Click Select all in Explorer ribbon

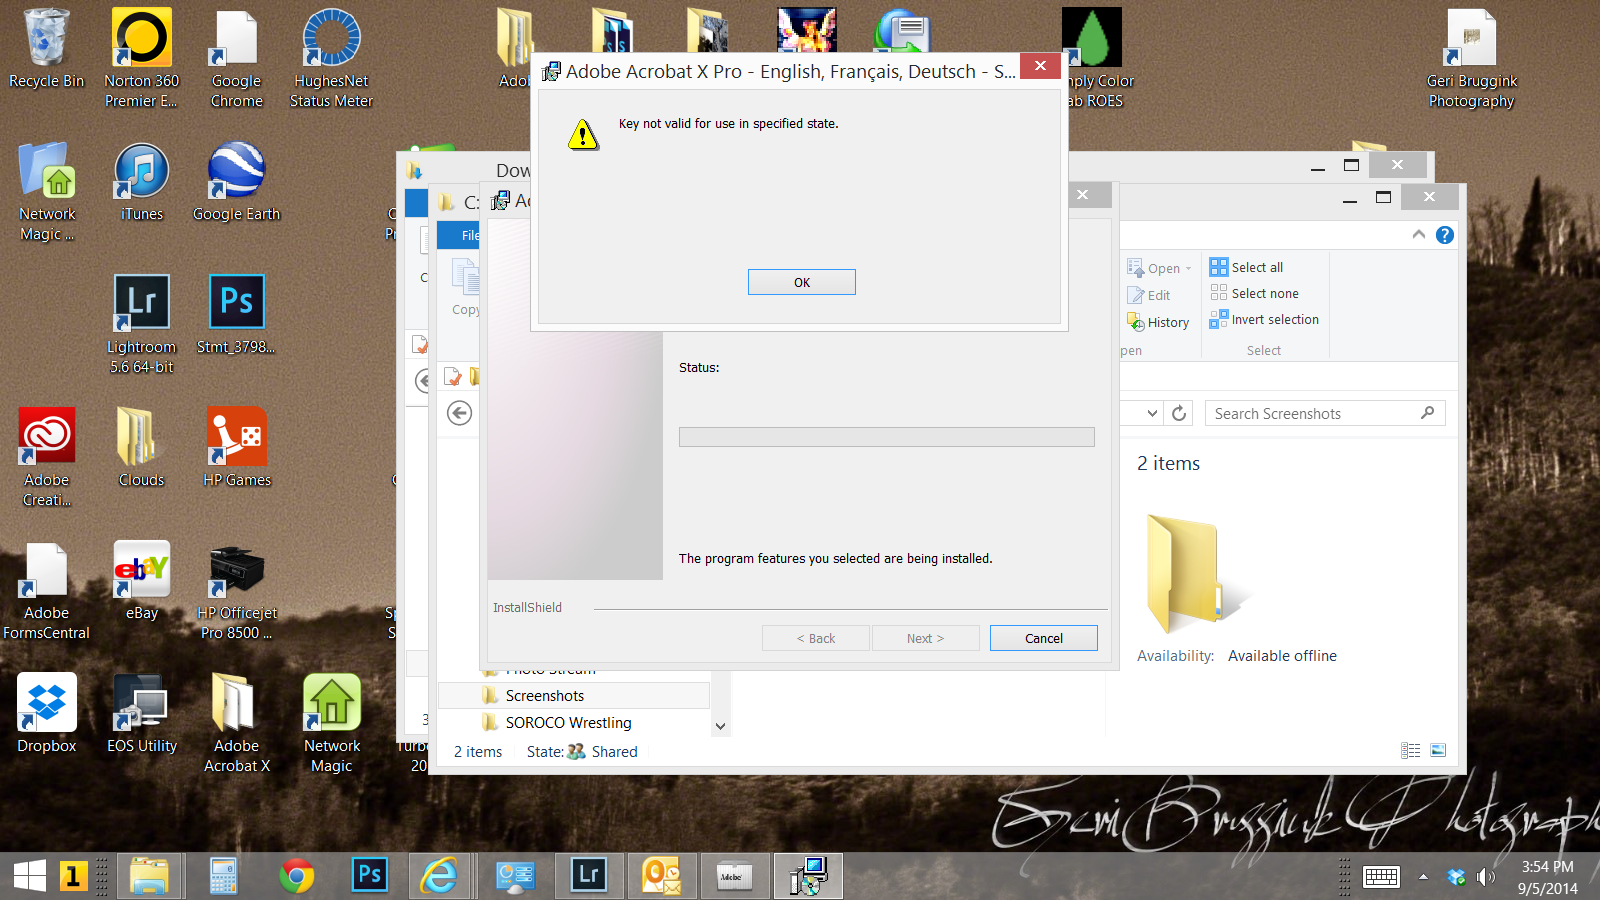pos(1246,267)
